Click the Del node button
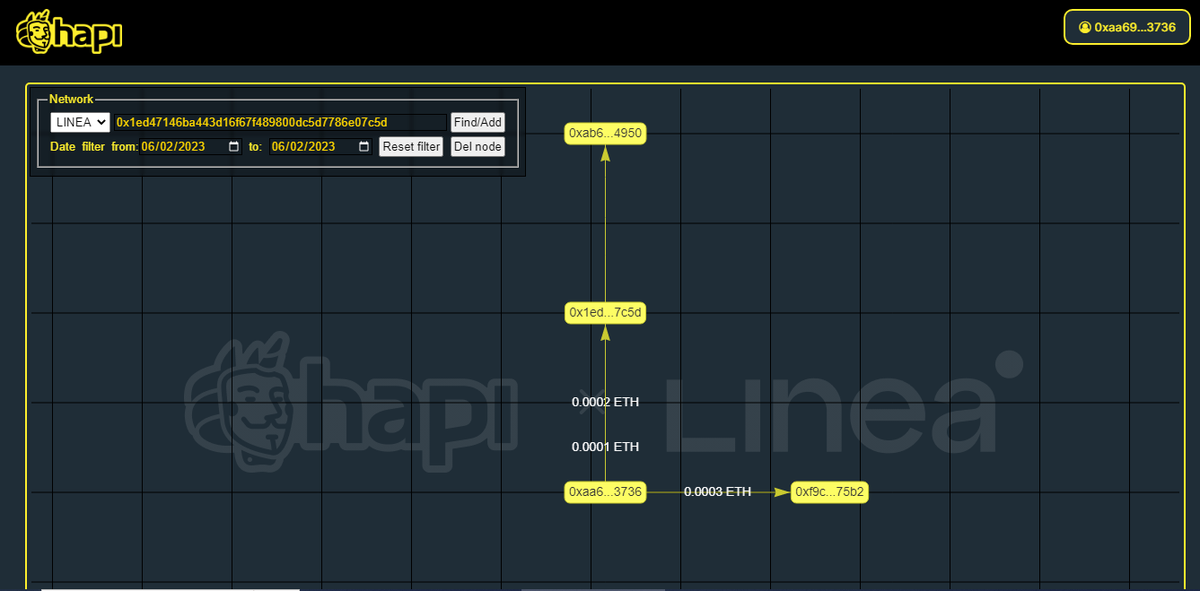 [x=478, y=146]
